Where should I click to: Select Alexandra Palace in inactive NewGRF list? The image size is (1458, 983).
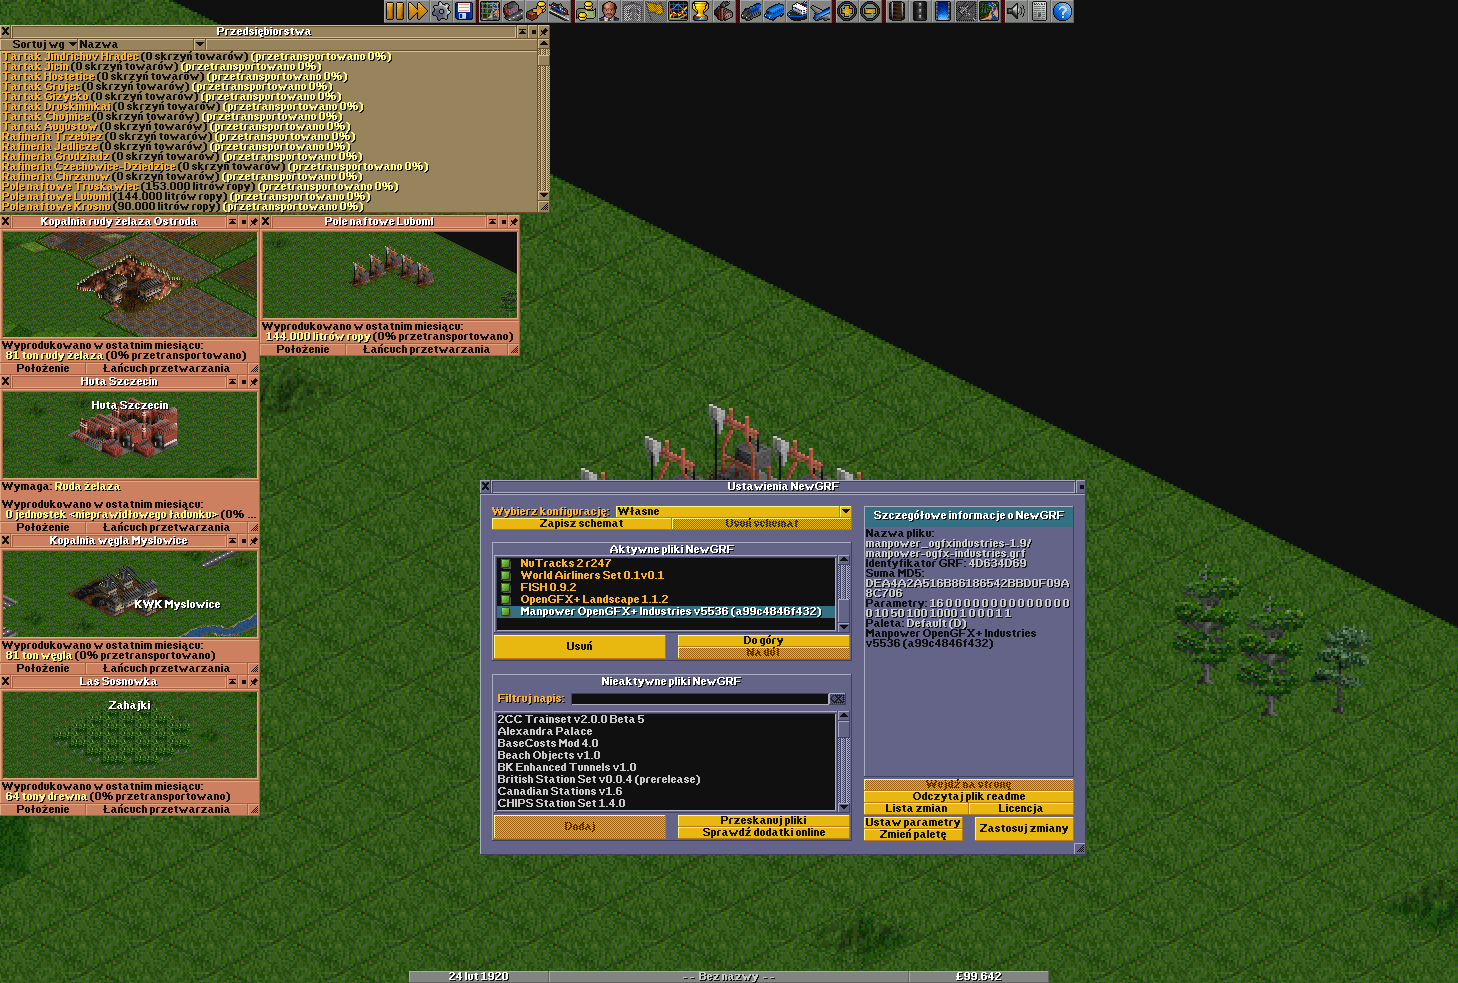coord(545,731)
